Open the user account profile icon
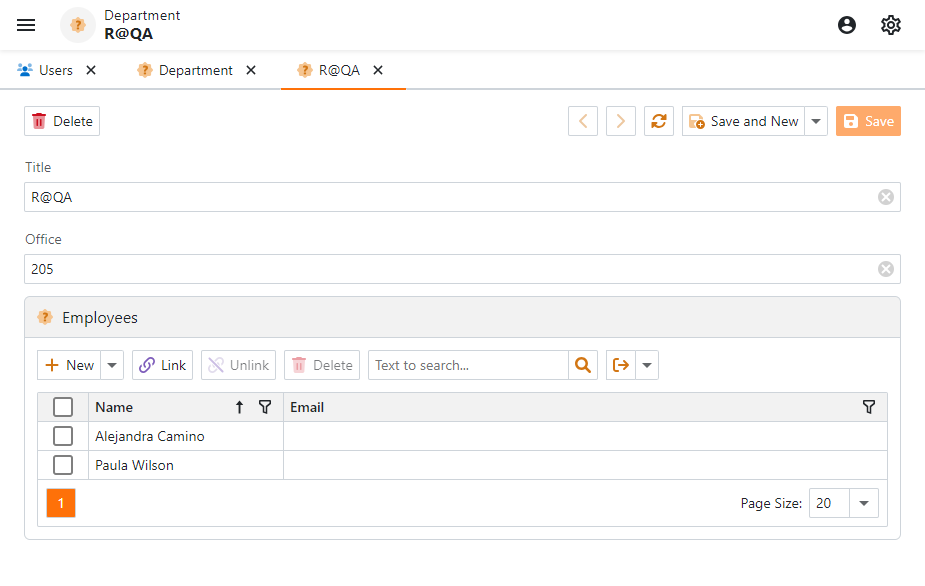This screenshot has height=586, width=925. [847, 25]
